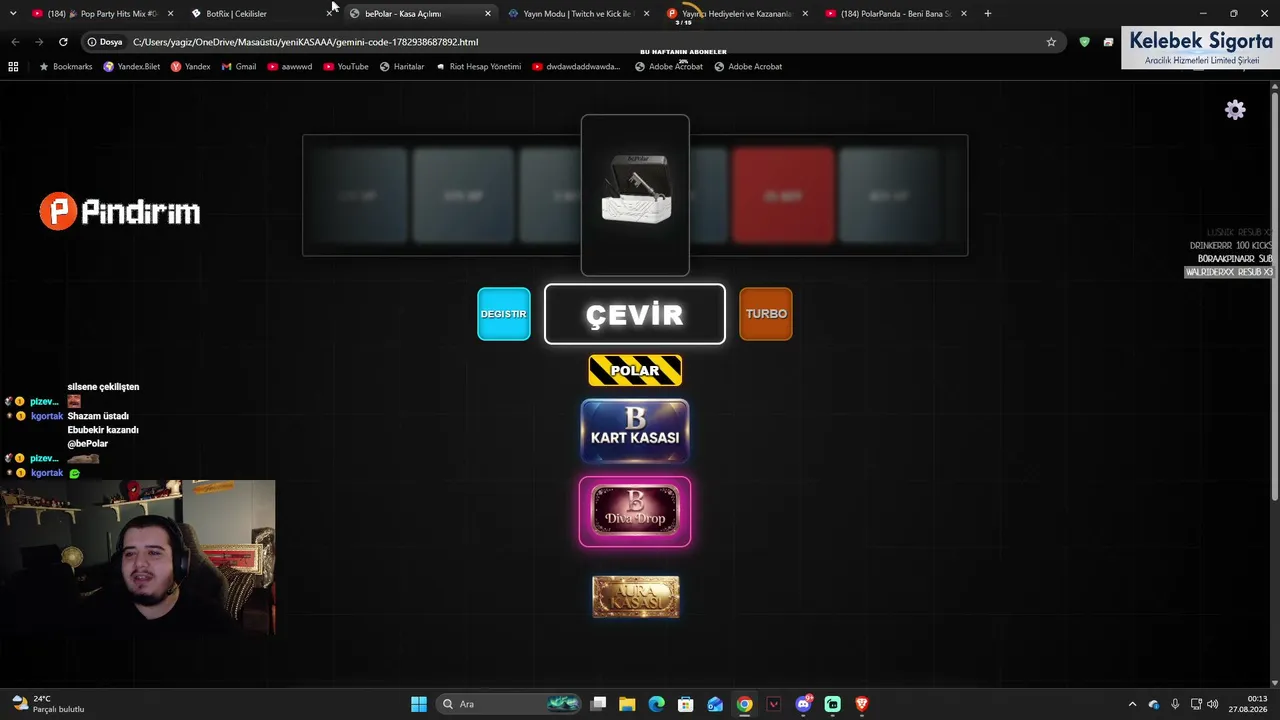The image size is (1280, 720).
Task: Click the 'WALRIDERXX RESUB X3' subscriber entry
Action: coord(1229,272)
